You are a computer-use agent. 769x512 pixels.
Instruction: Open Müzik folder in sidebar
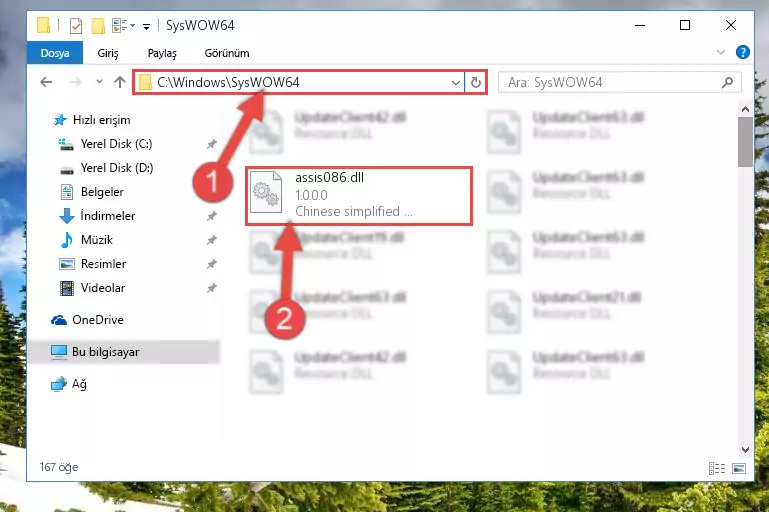[97, 240]
